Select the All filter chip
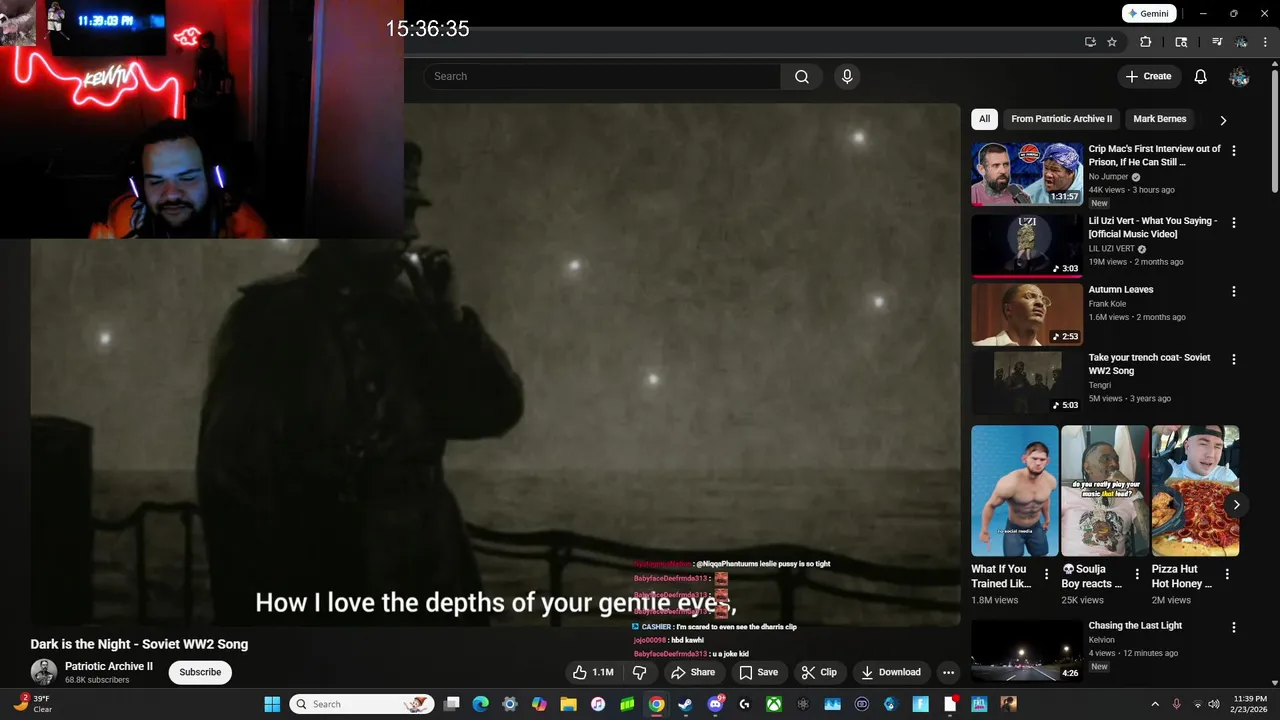Image resolution: width=1280 pixels, height=720 pixels. point(984,119)
